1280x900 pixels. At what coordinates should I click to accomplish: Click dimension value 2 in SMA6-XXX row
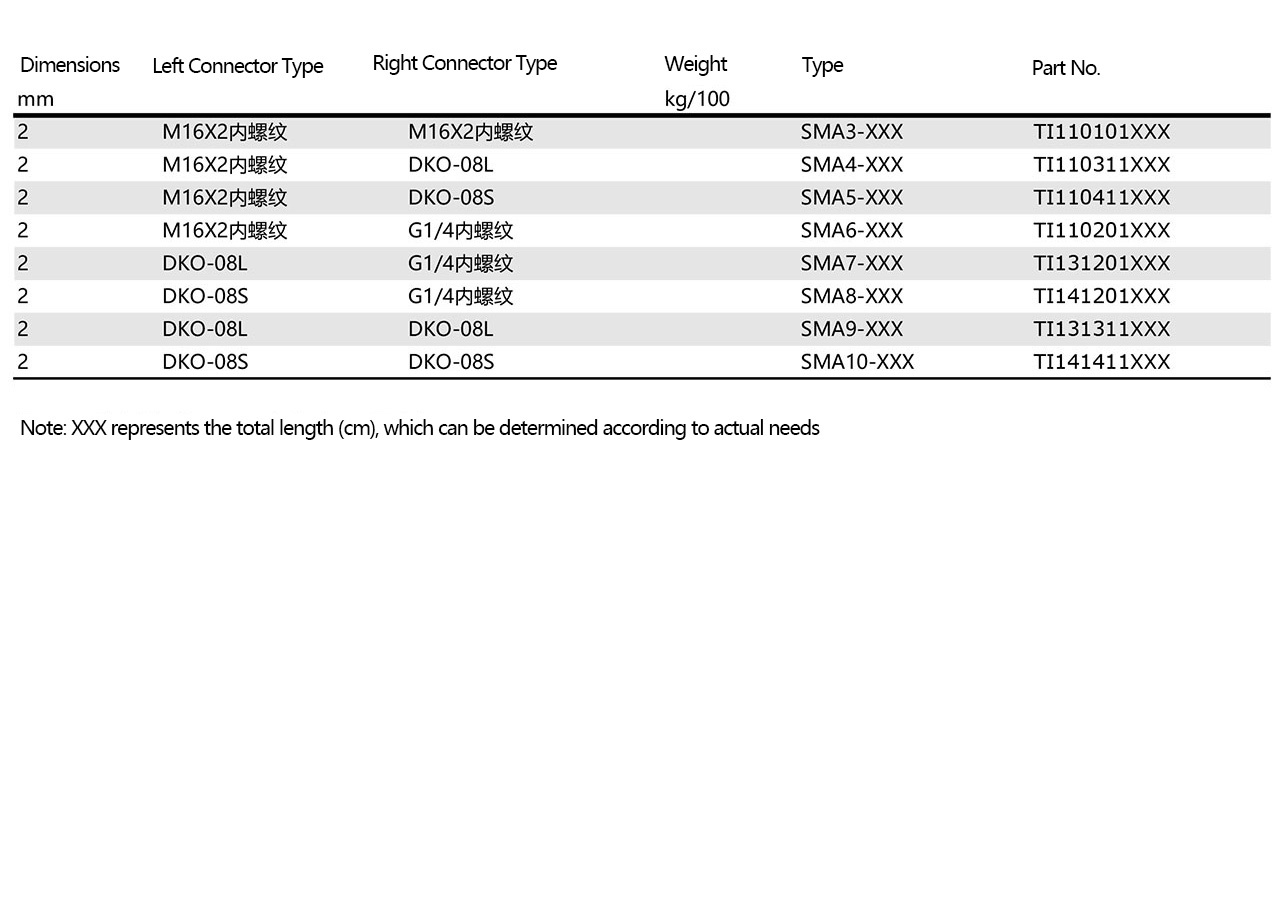(23, 231)
